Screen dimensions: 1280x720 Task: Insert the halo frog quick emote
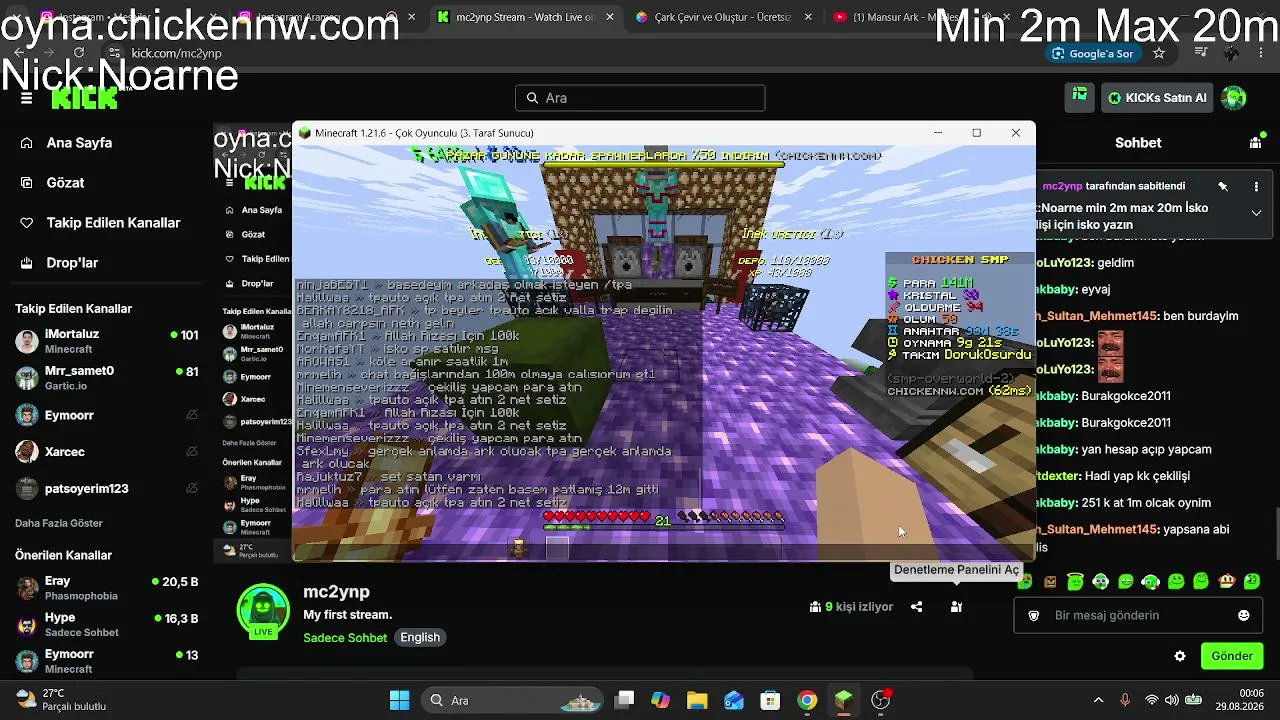coord(1075,581)
